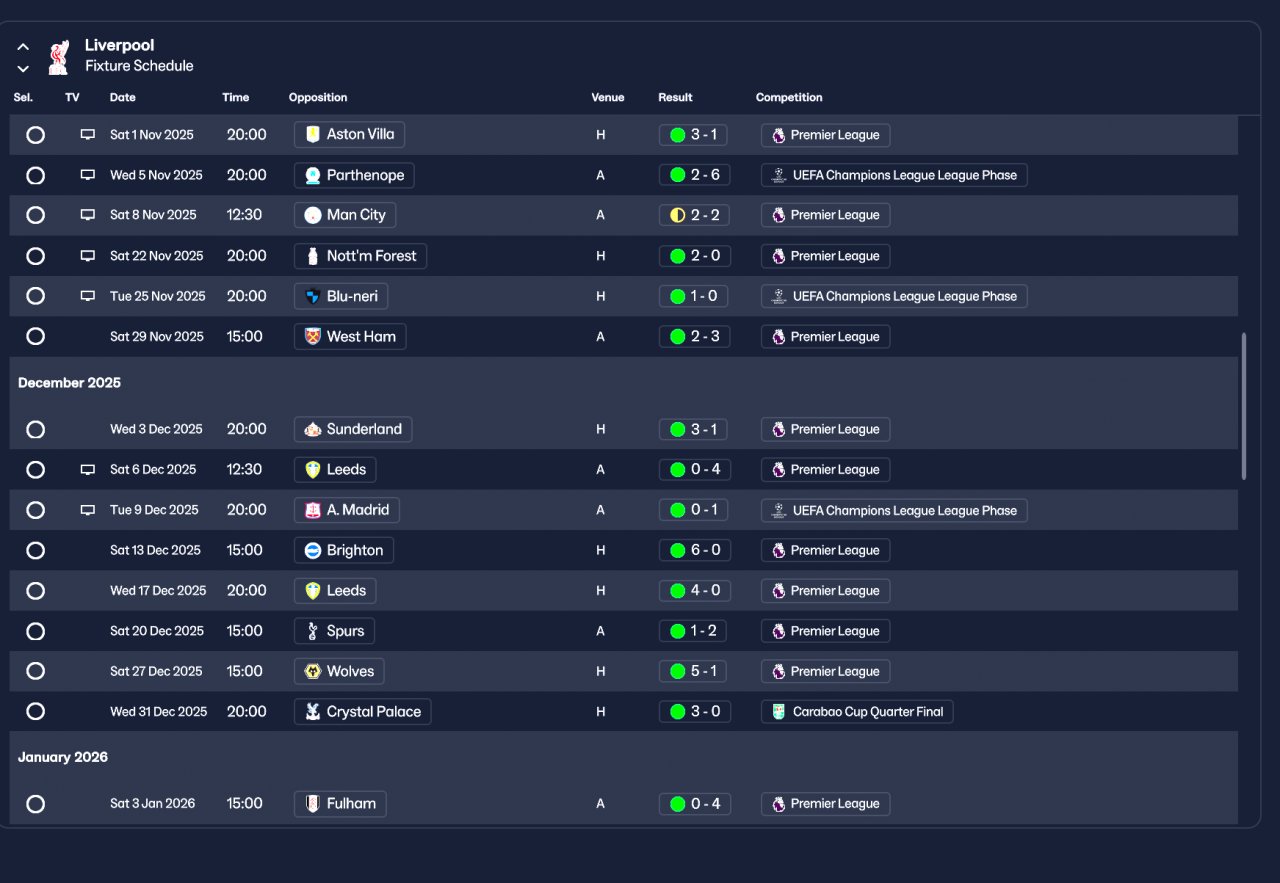The width and height of the screenshot is (1280, 883).
Task: Click Premier League icon in Fulham row
Action: click(779, 804)
